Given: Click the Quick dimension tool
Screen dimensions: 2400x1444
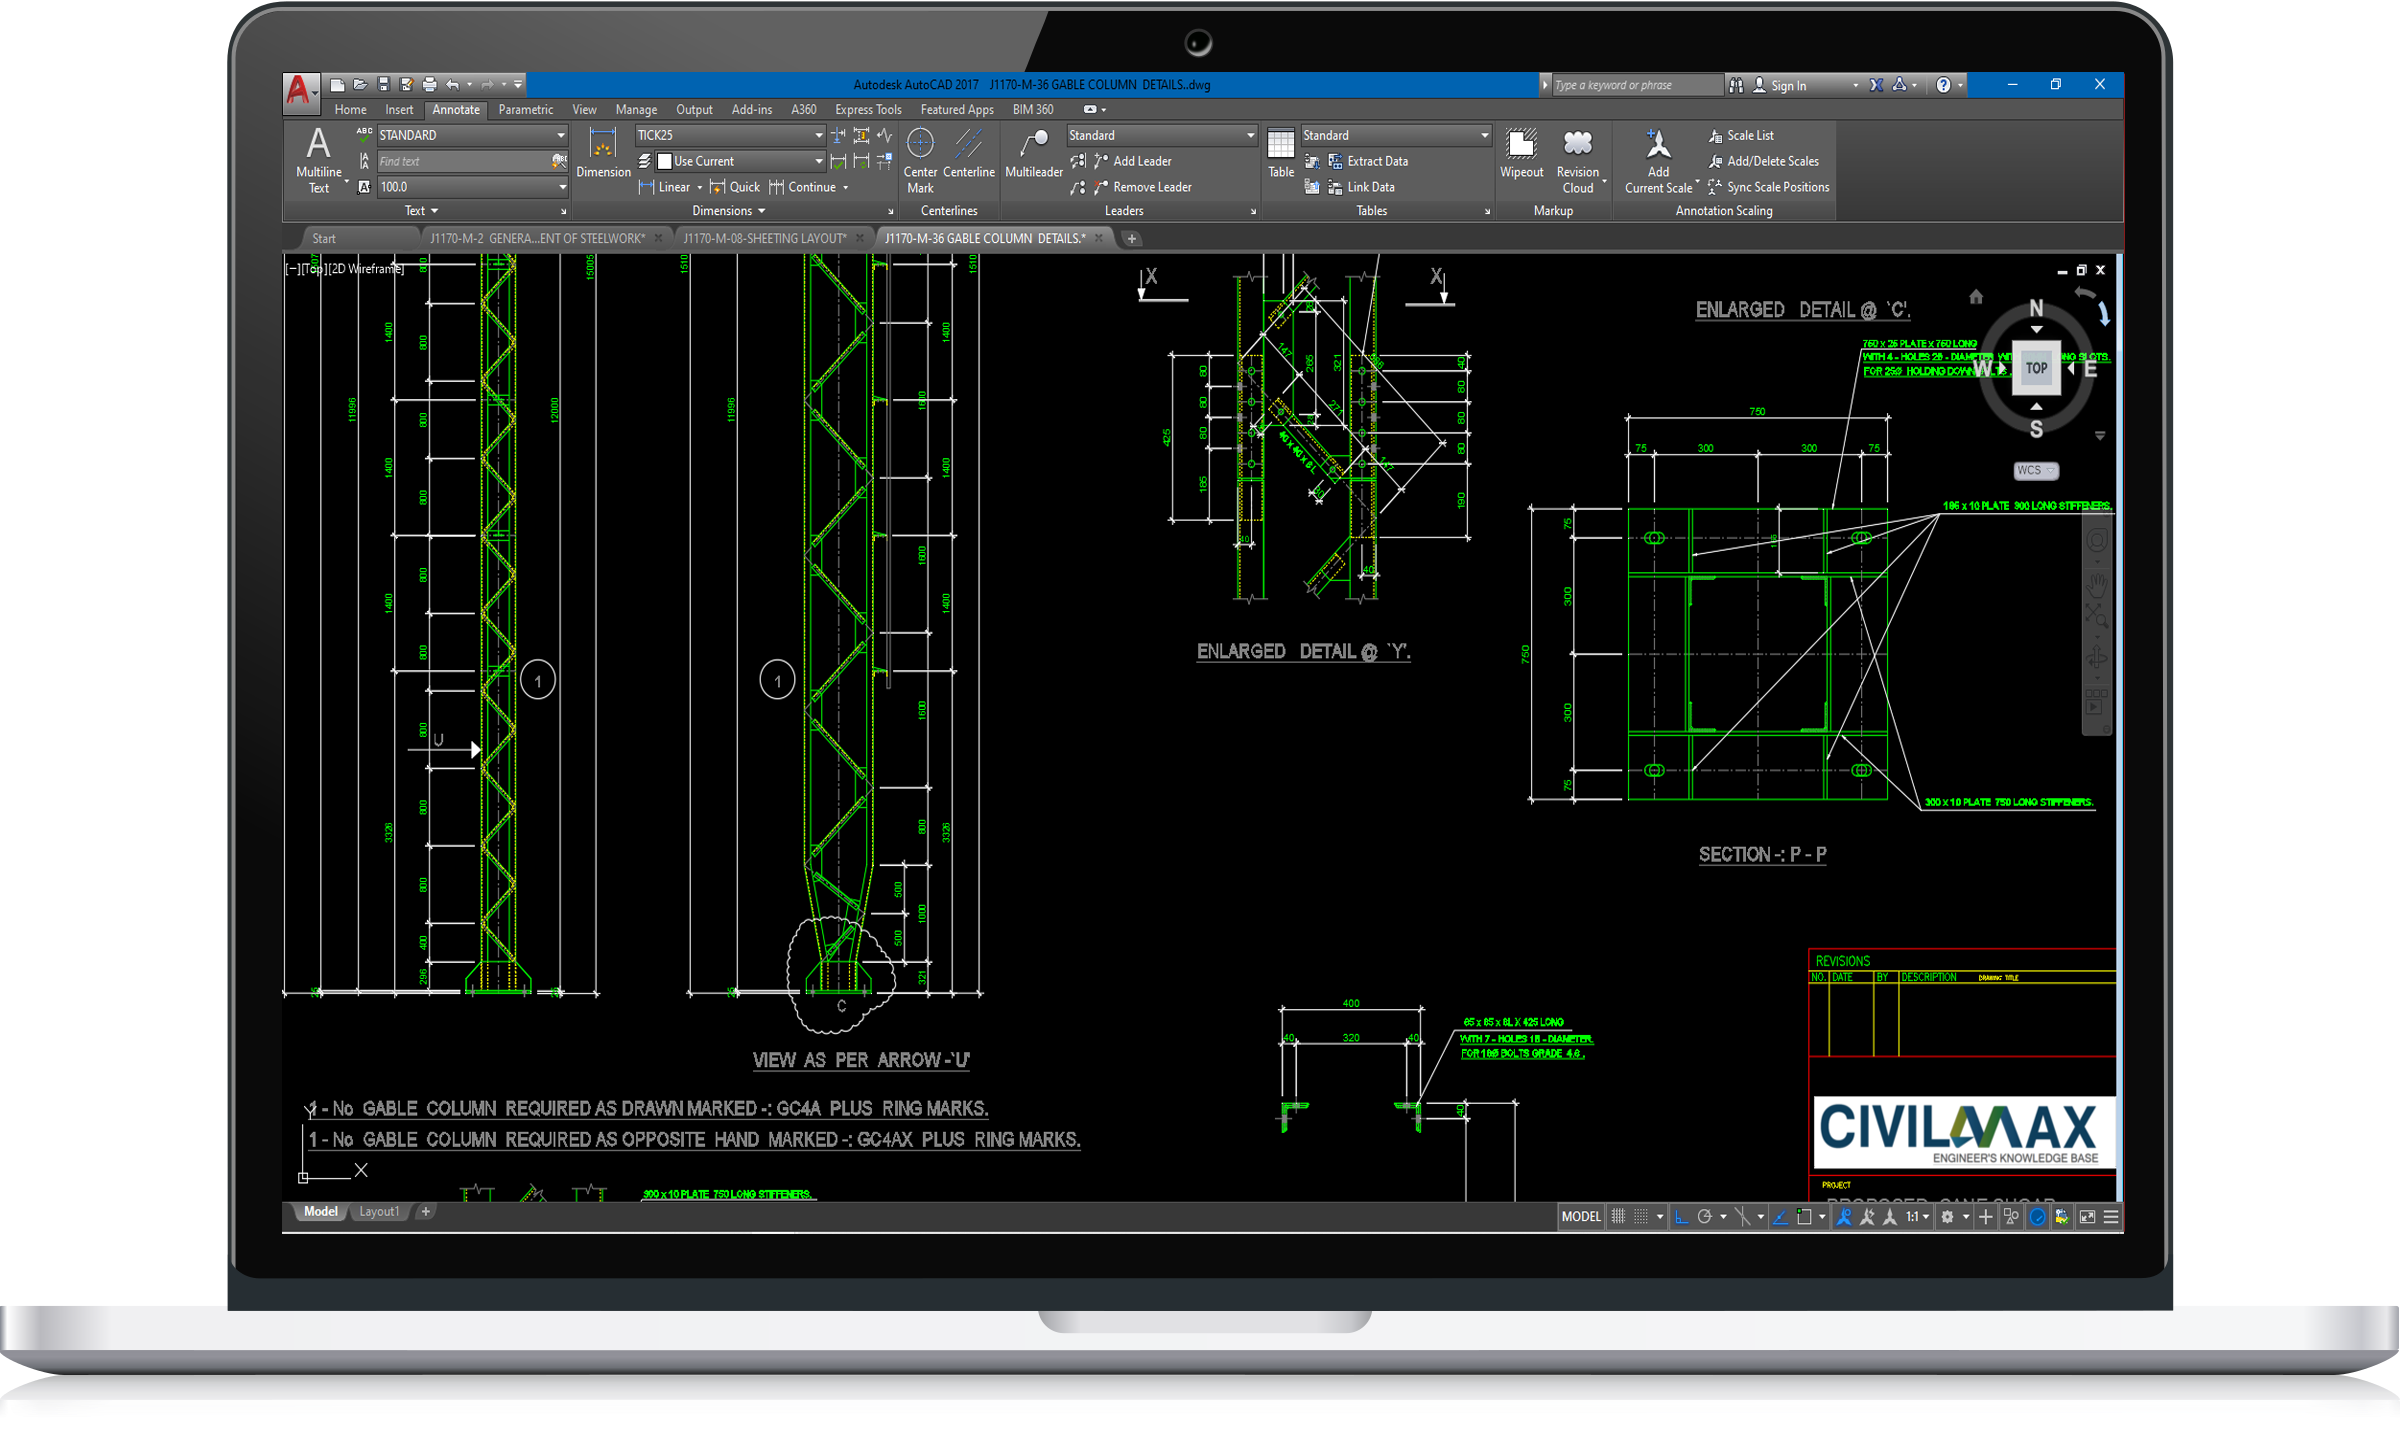Looking at the screenshot, I should [x=735, y=187].
